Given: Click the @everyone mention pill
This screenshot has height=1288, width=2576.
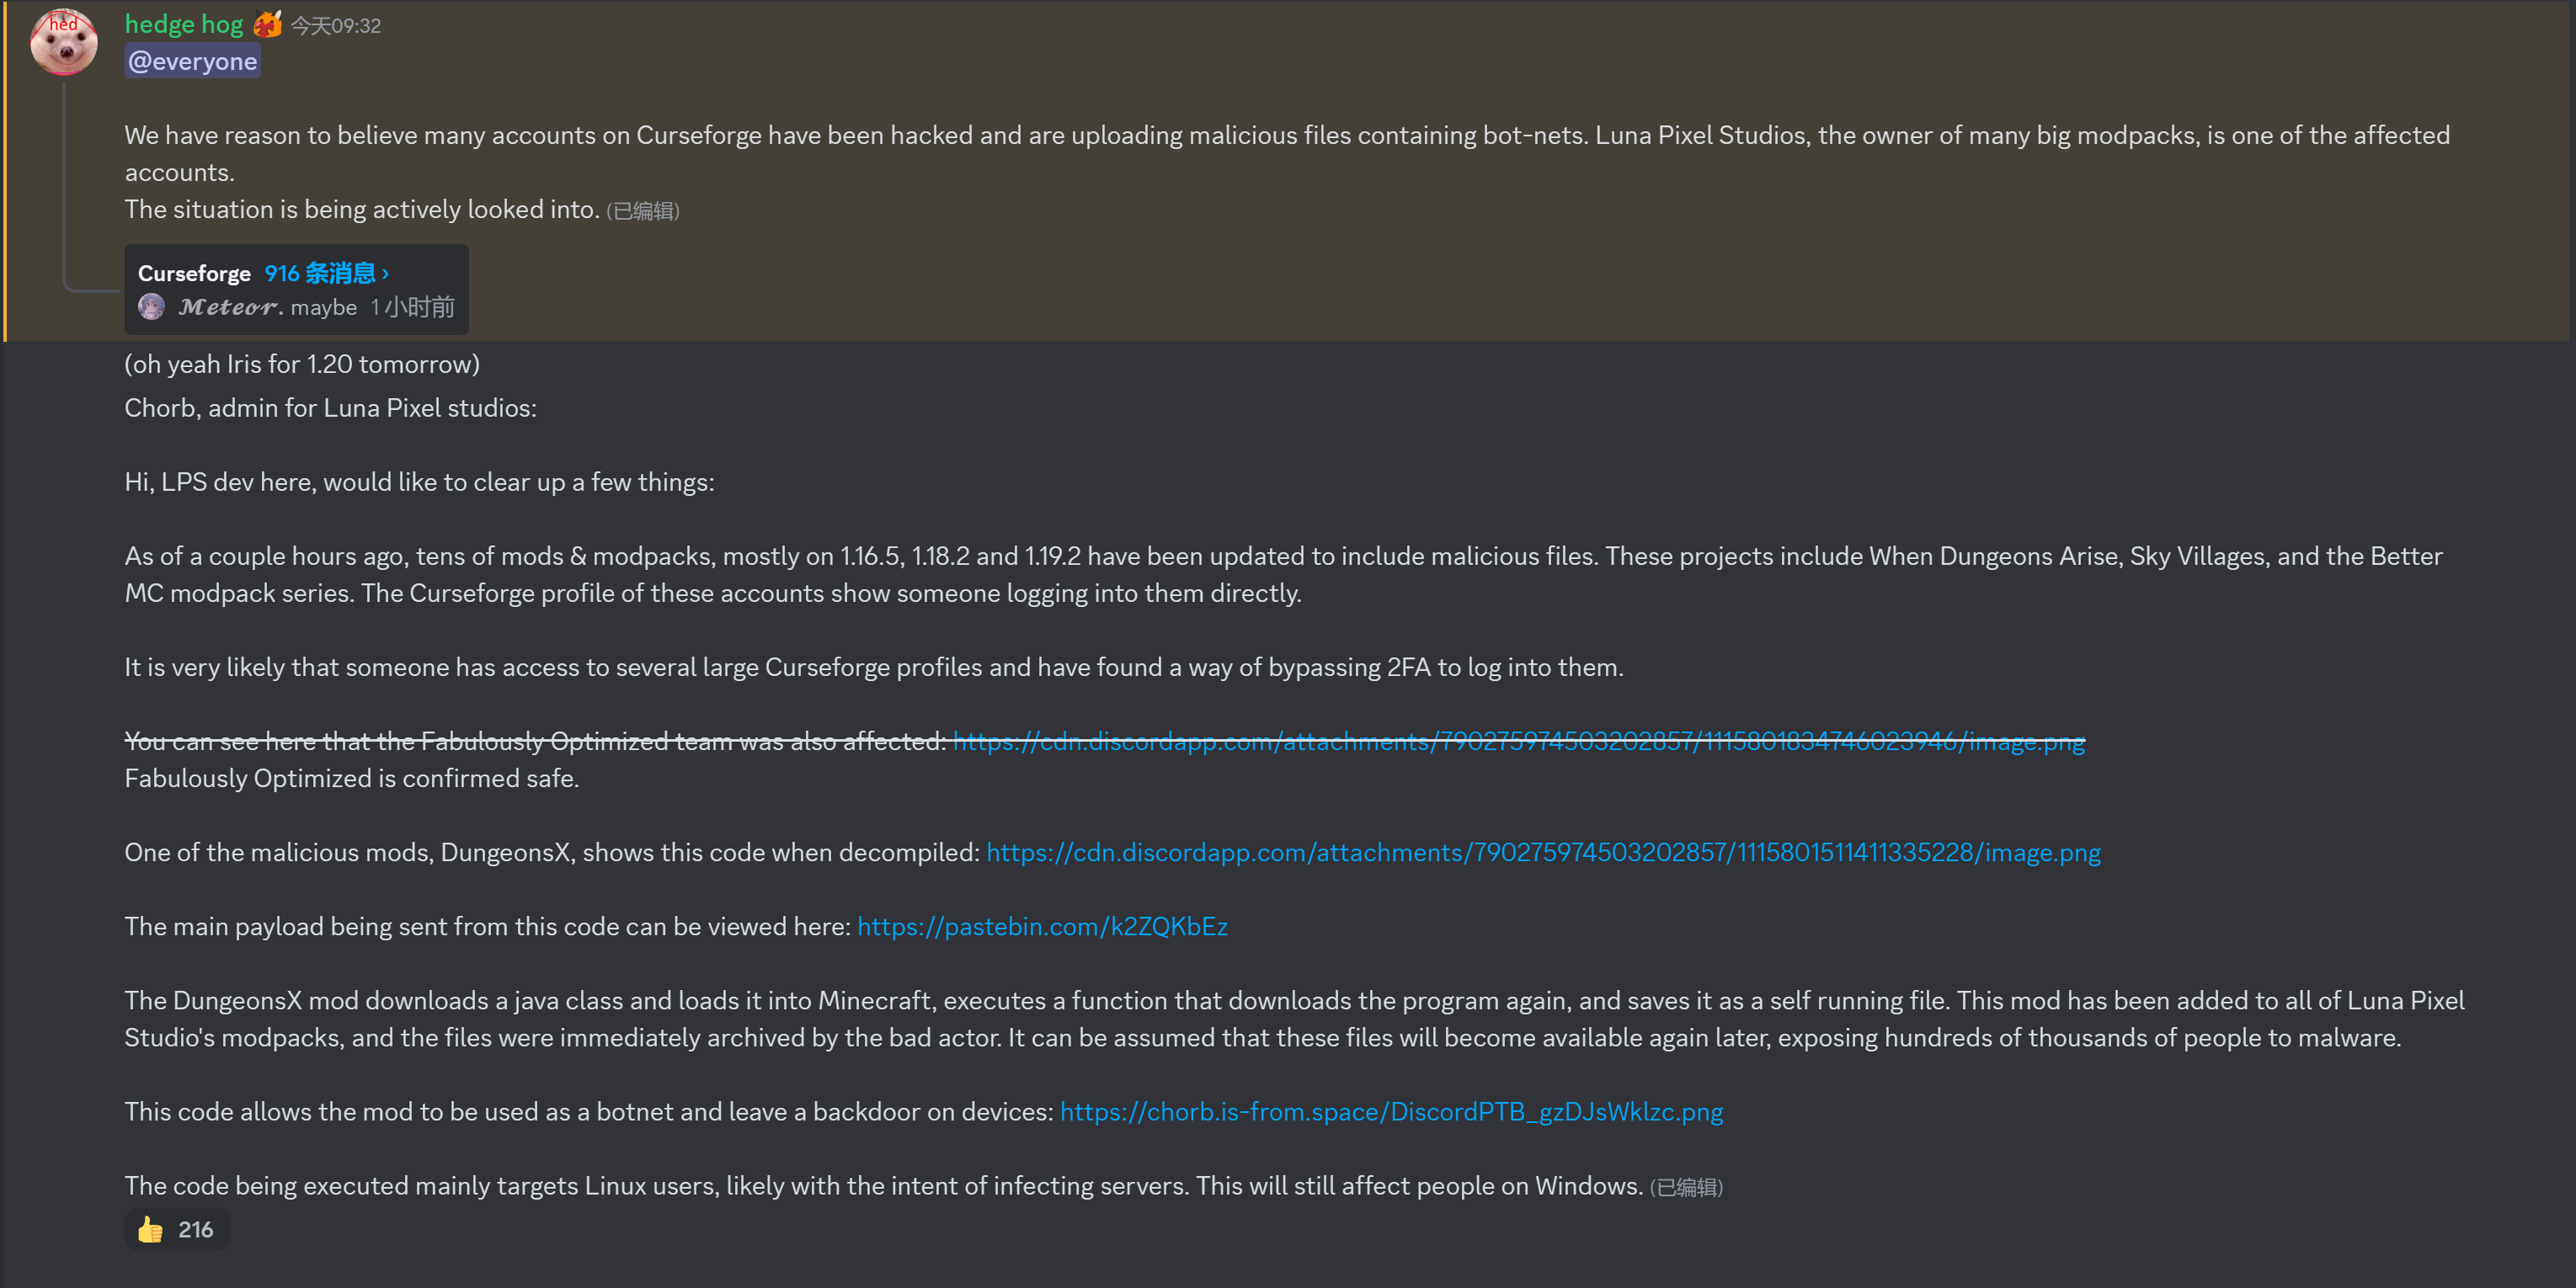Looking at the screenshot, I should click(192, 61).
